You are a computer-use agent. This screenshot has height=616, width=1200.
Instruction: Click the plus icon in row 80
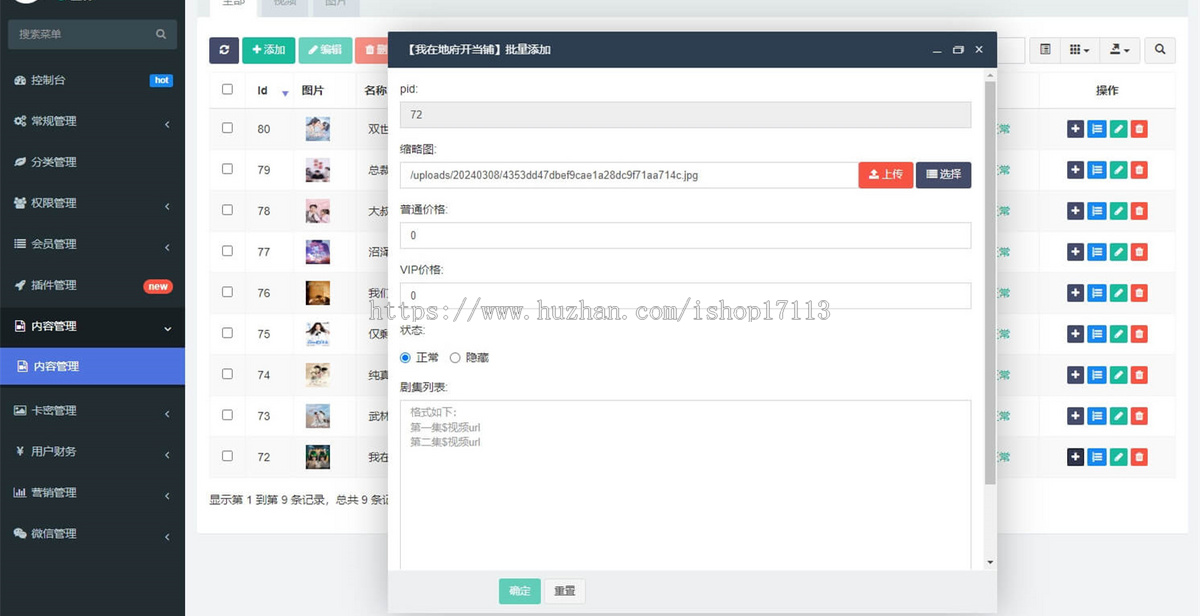(x=1075, y=129)
